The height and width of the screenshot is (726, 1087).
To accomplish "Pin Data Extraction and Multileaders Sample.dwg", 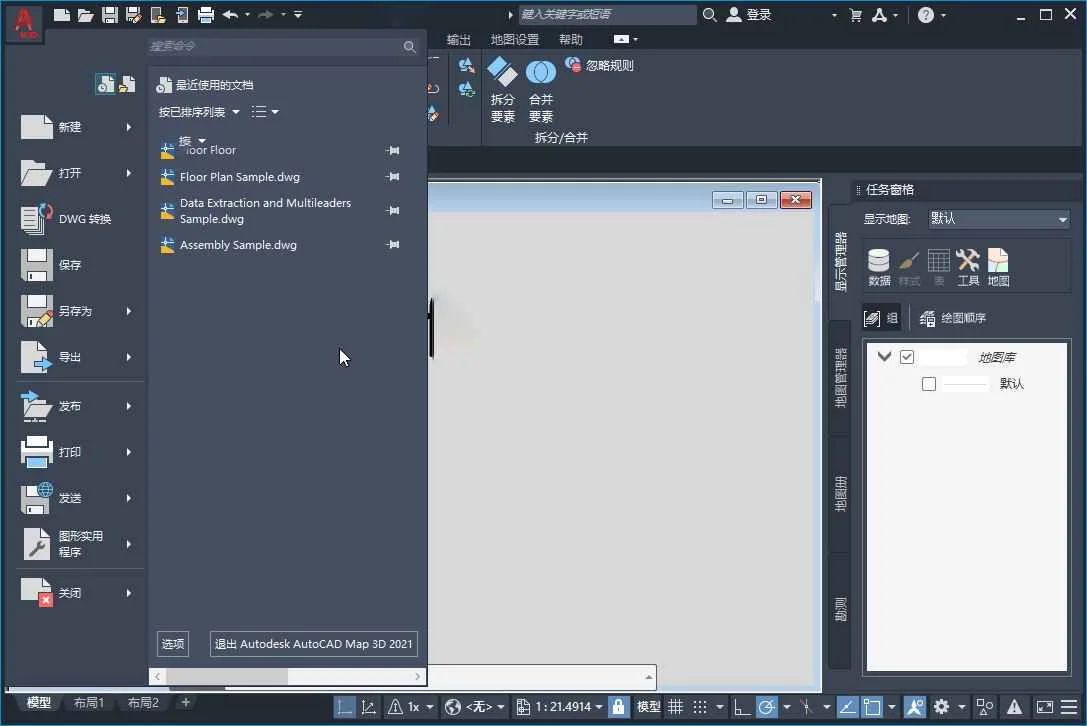I will 393,211.
